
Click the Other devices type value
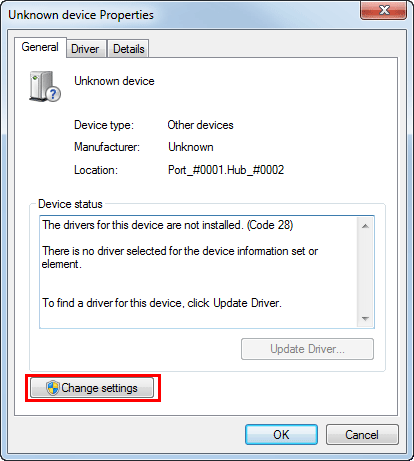coord(200,125)
